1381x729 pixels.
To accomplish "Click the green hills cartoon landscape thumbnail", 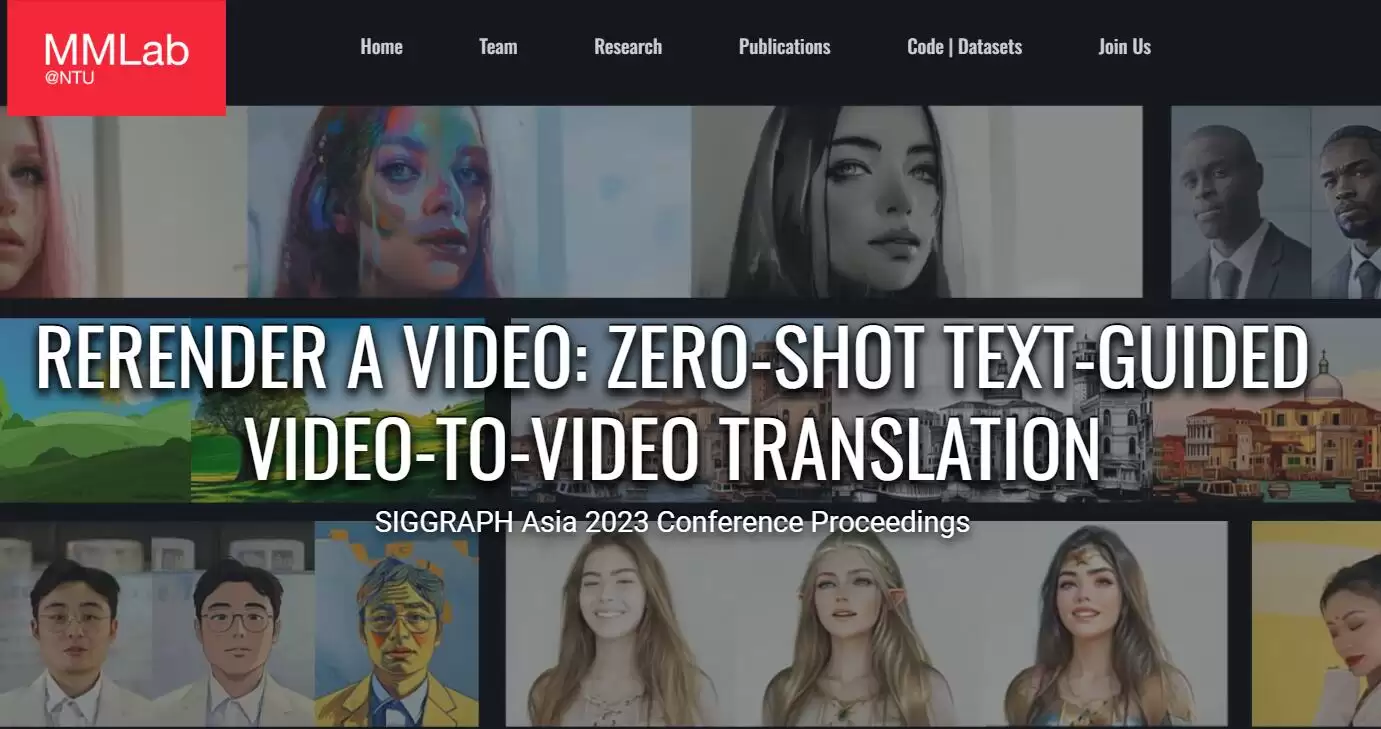I will (95, 410).
